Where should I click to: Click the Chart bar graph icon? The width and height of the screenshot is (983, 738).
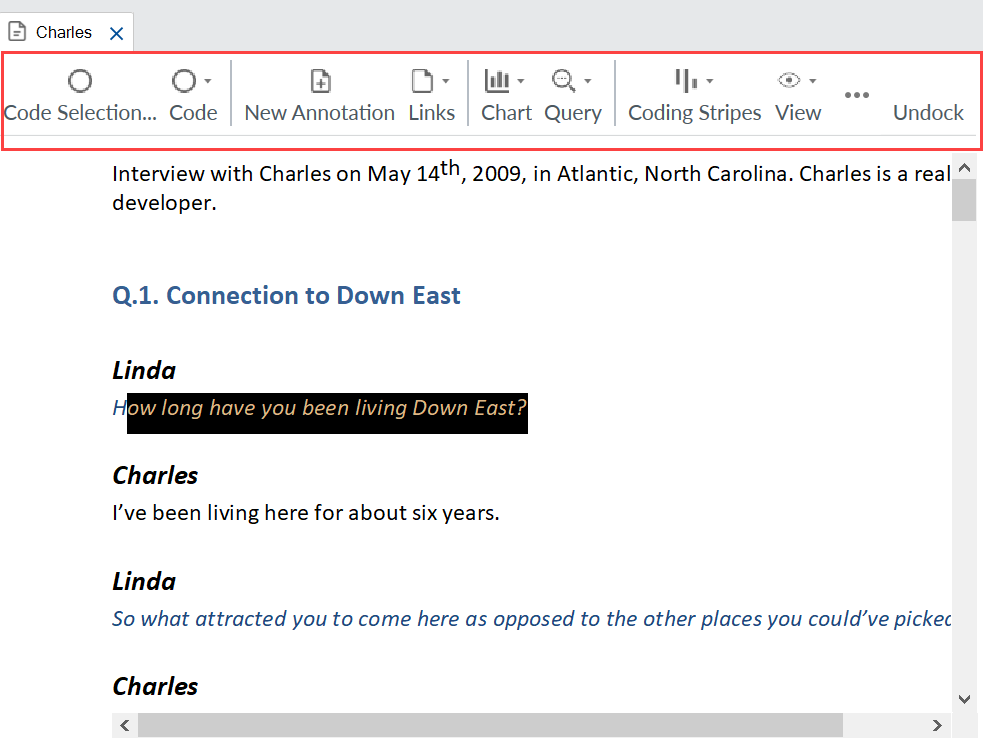point(497,81)
